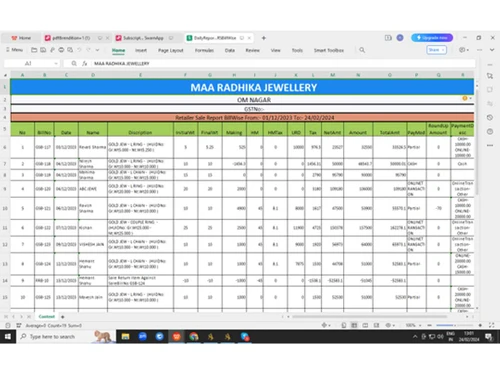Open the Review ribbon tab
The image size is (500, 375).
[x=253, y=50]
